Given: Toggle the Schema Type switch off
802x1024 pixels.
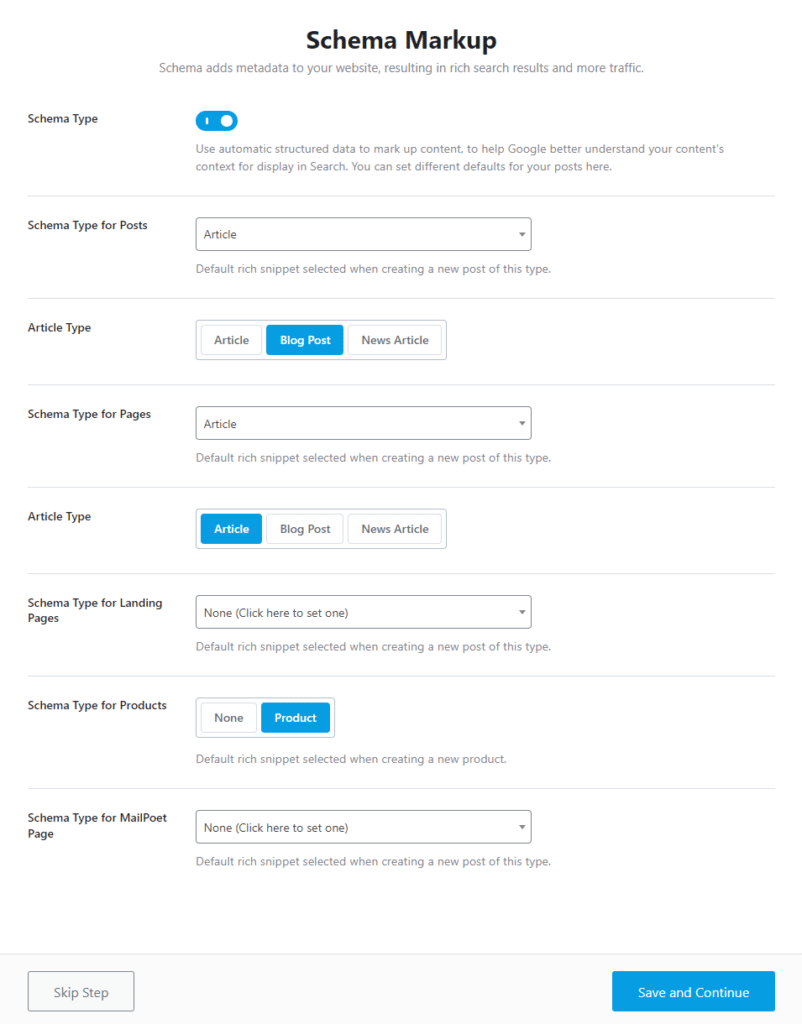Looking at the screenshot, I should 216,121.
